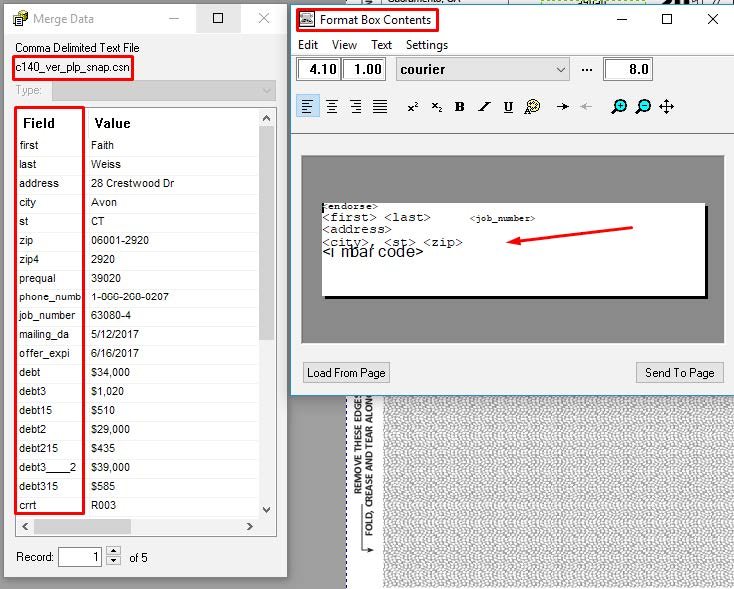Click the 4.10 width field
The image size is (734, 589).
318,69
